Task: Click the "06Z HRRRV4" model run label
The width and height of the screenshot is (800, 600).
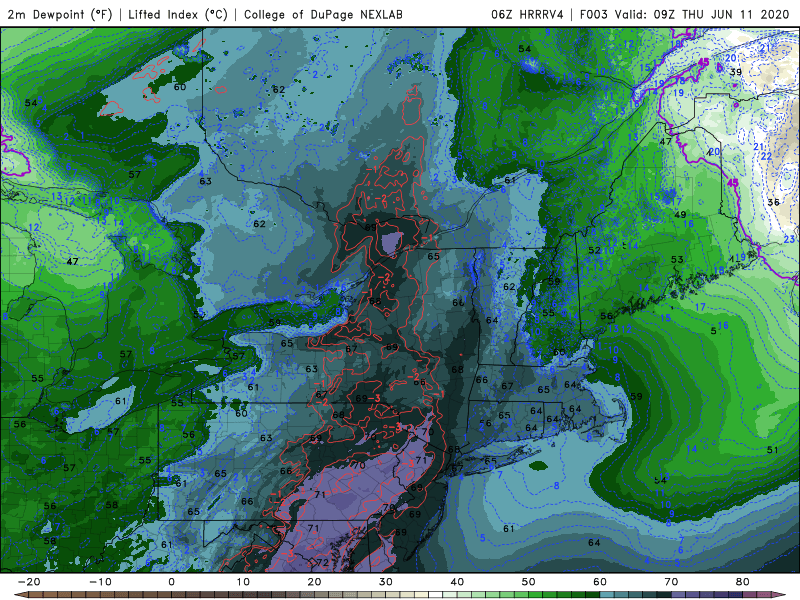Action: (x=527, y=14)
